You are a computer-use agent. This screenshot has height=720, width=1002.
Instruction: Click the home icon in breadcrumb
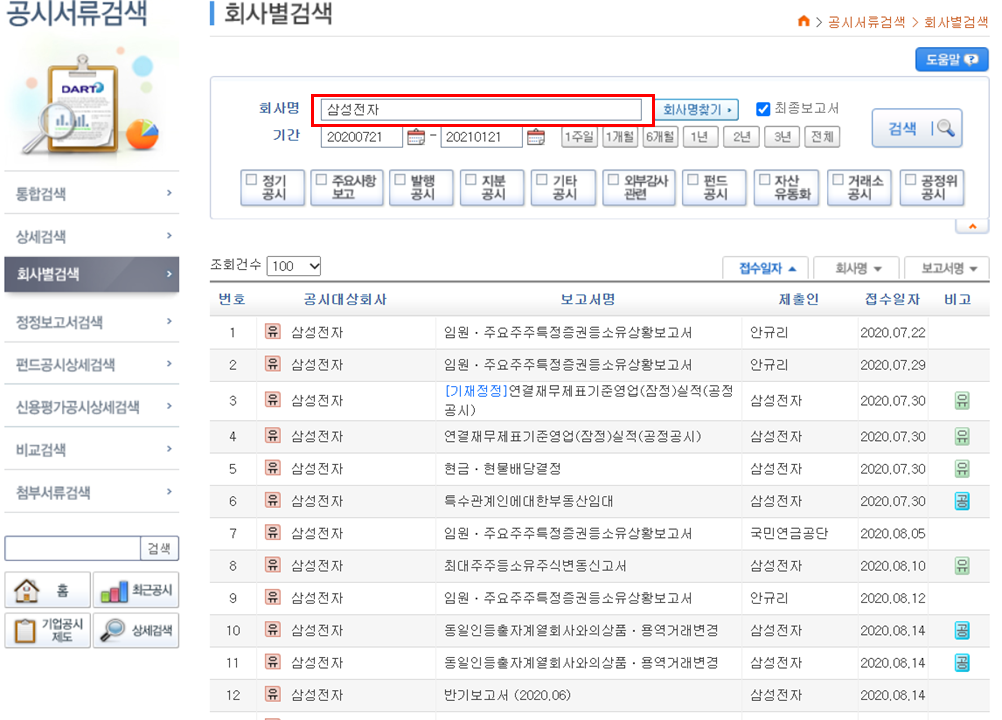(804, 21)
